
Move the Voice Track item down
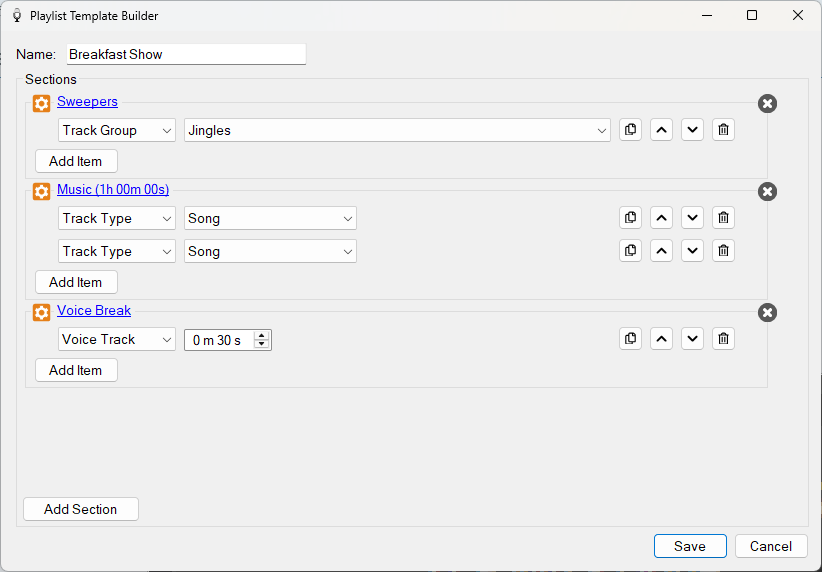pyautogui.click(x=692, y=339)
